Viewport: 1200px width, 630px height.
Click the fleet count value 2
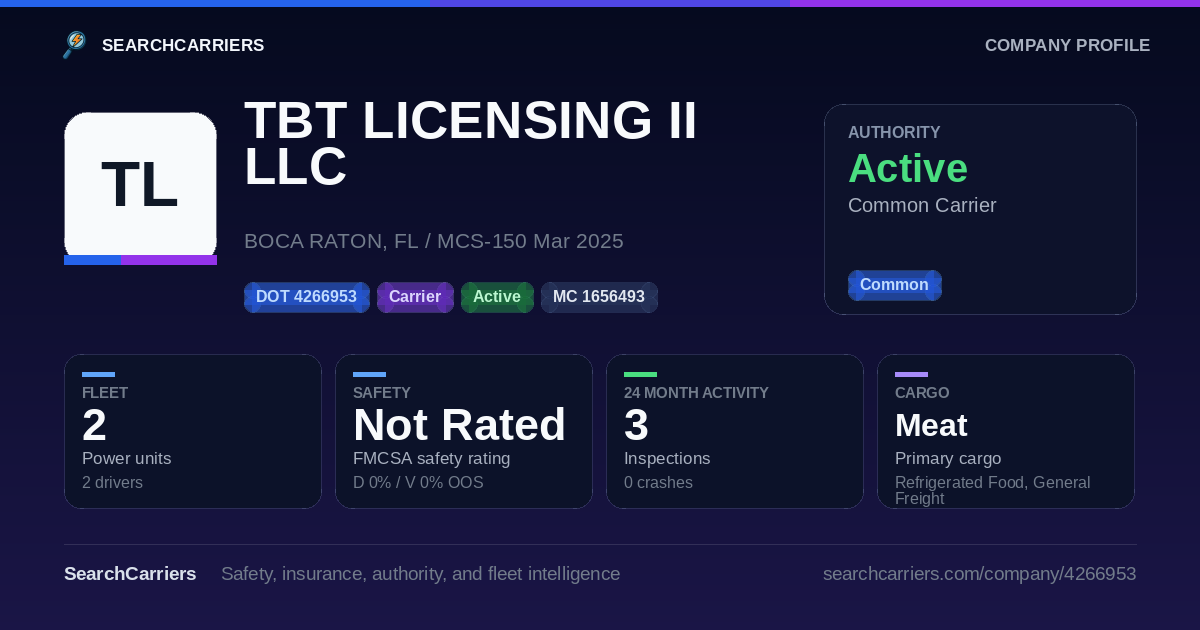pos(94,425)
